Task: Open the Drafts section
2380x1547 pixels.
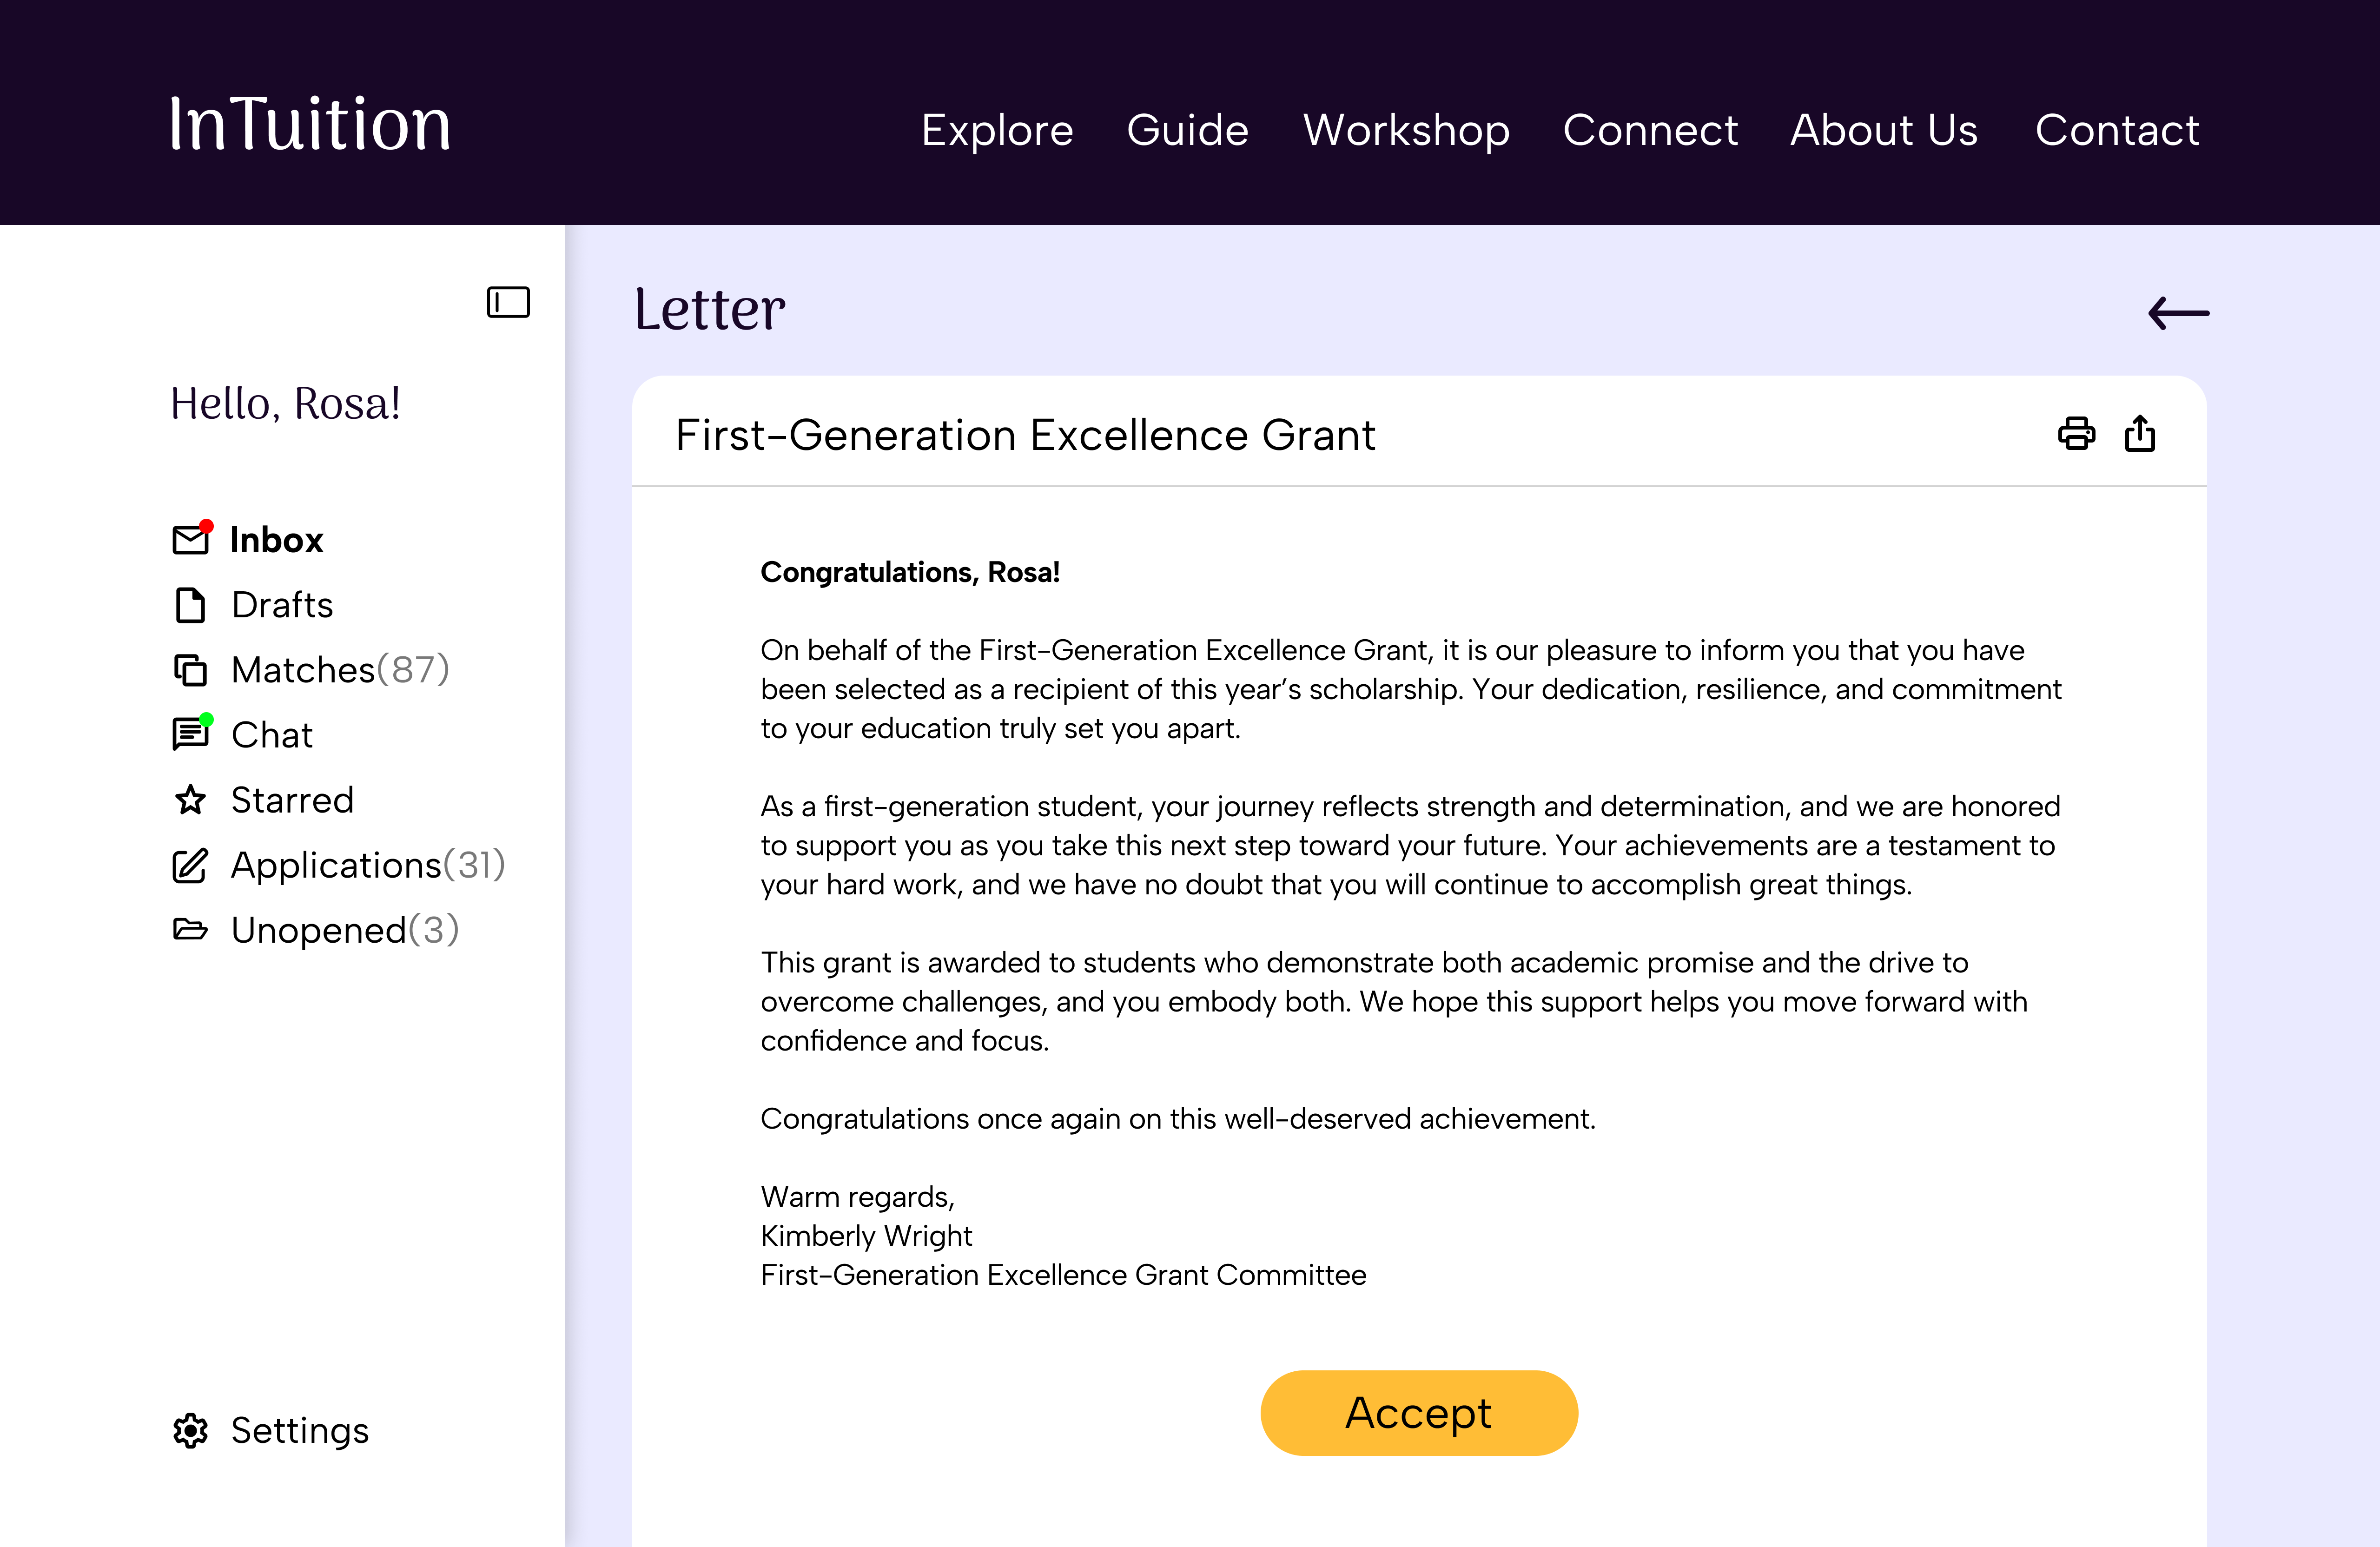Action: 282,605
